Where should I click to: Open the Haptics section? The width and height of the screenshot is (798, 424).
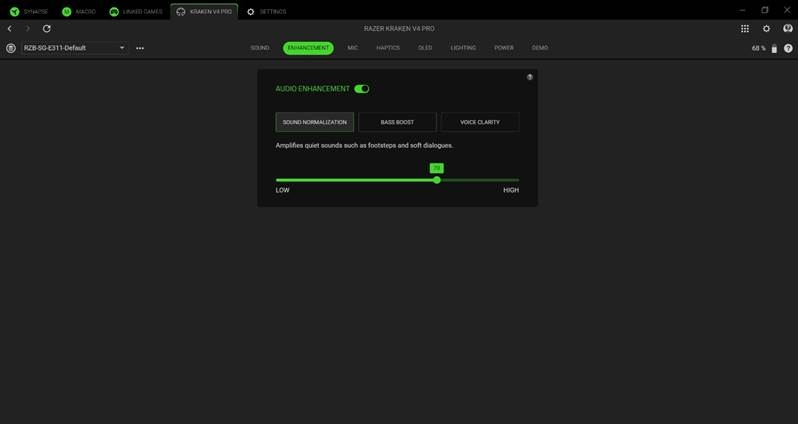tap(388, 48)
